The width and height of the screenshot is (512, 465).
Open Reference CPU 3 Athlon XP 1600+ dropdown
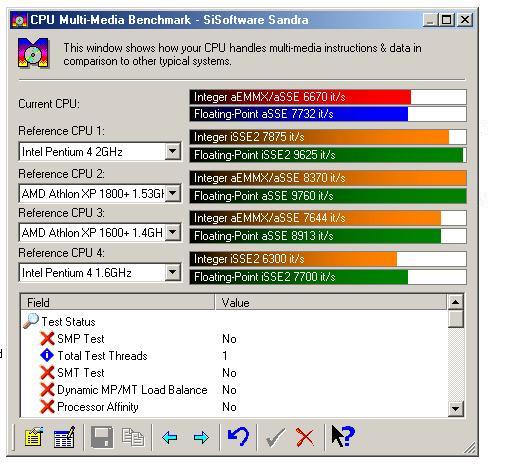click(x=172, y=232)
